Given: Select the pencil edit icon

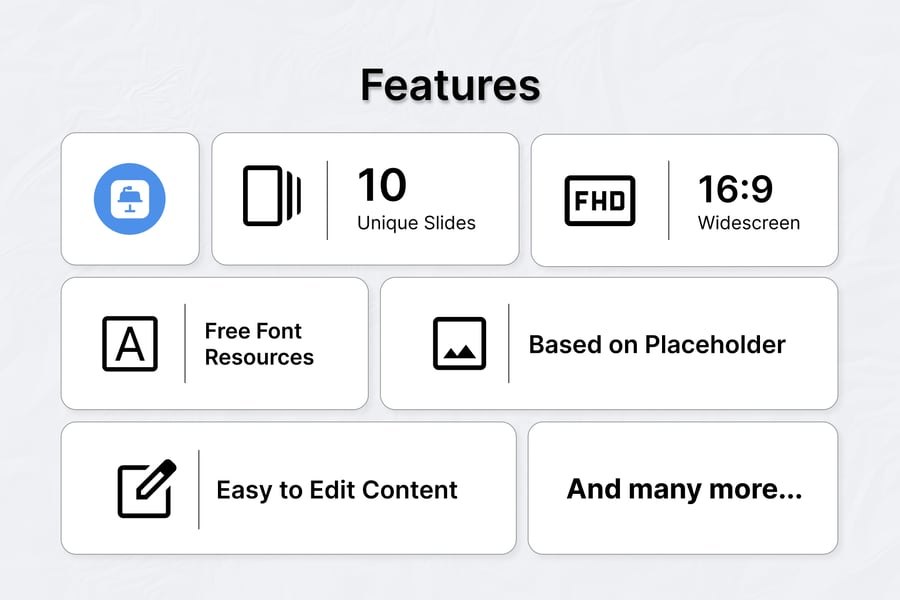Looking at the screenshot, I should [x=147, y=488].
